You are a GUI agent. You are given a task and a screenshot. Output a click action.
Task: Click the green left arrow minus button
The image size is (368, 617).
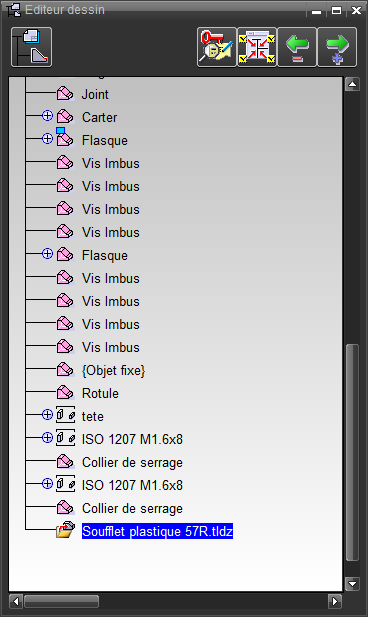[x=297, y=47]
